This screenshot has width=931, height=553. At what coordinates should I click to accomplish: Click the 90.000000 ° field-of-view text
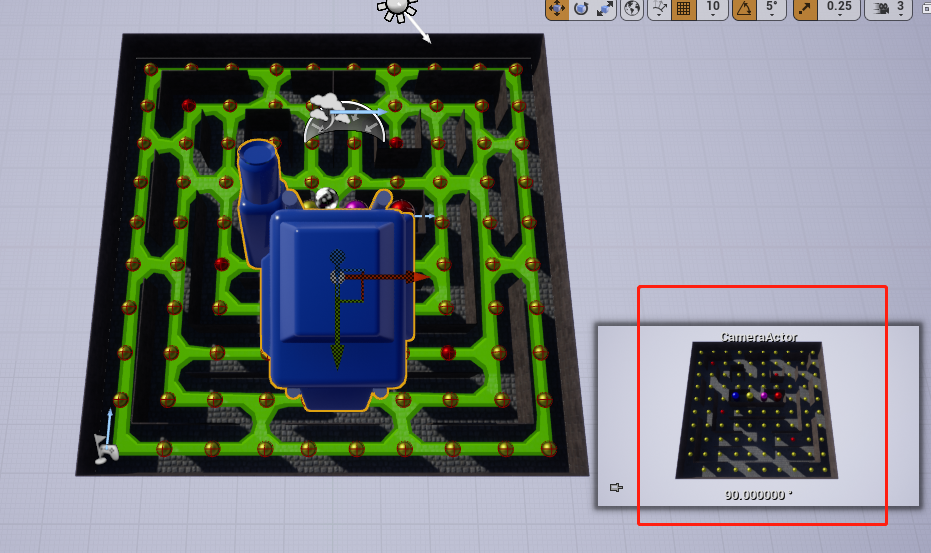(758, 495)
